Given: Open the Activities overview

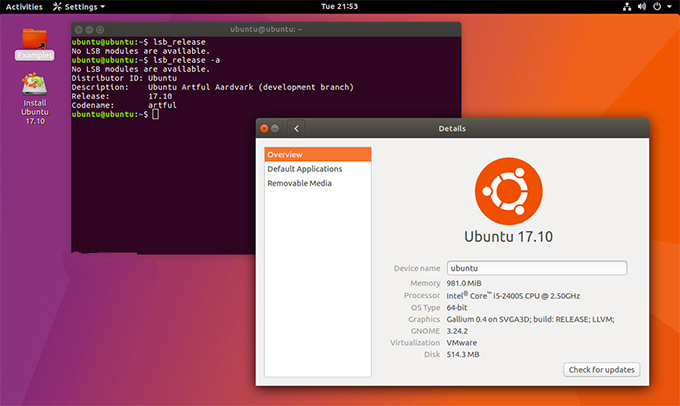Looking at the screenshot, I should (x=24, y=6).
